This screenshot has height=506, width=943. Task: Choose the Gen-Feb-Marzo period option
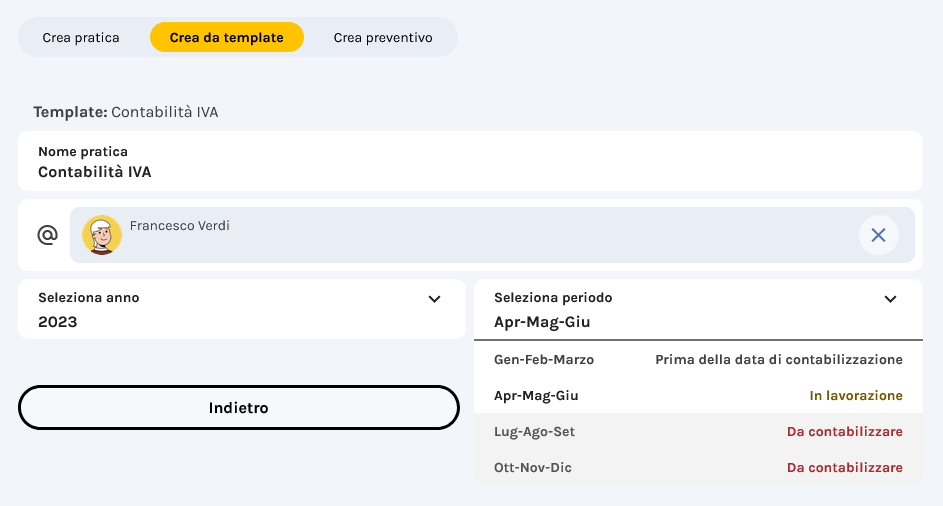point(544,359)
